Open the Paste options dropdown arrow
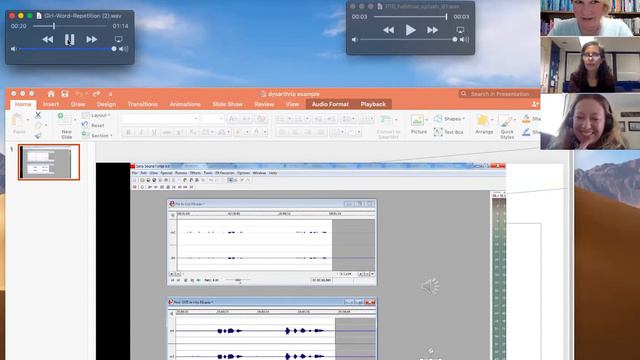 coord(28,120)
